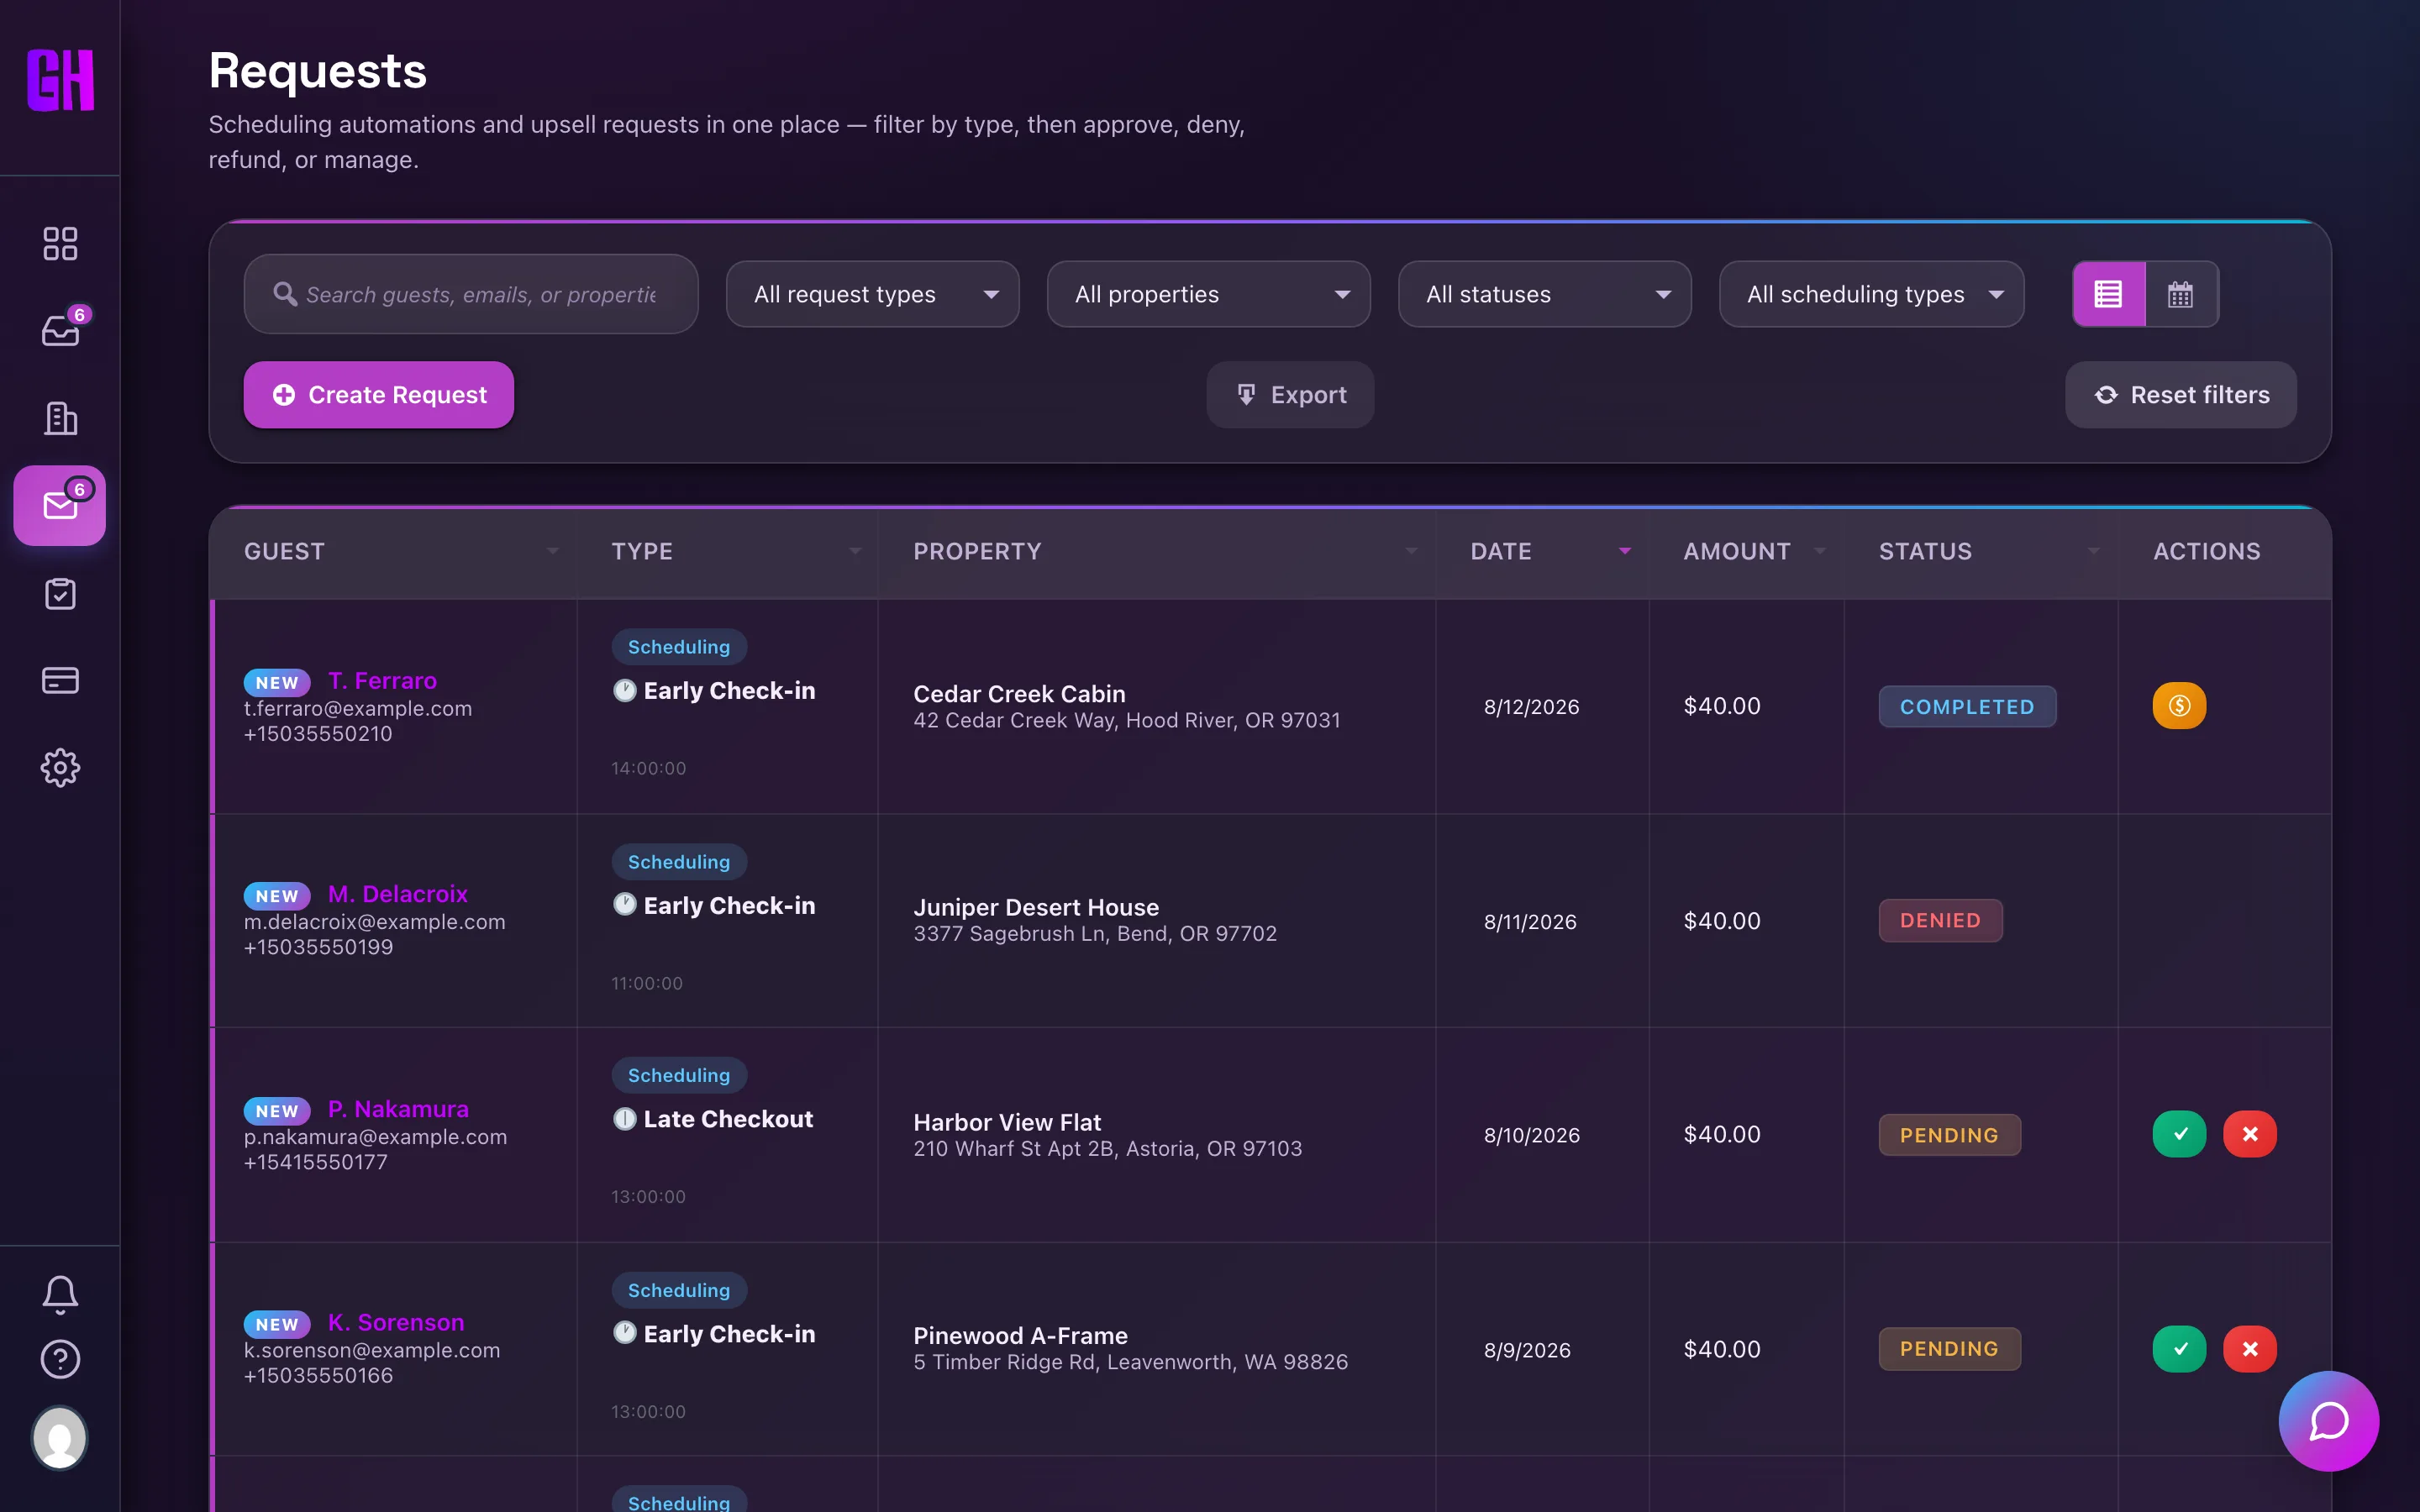Click the magnifier icon in the search box

(285, 294)
